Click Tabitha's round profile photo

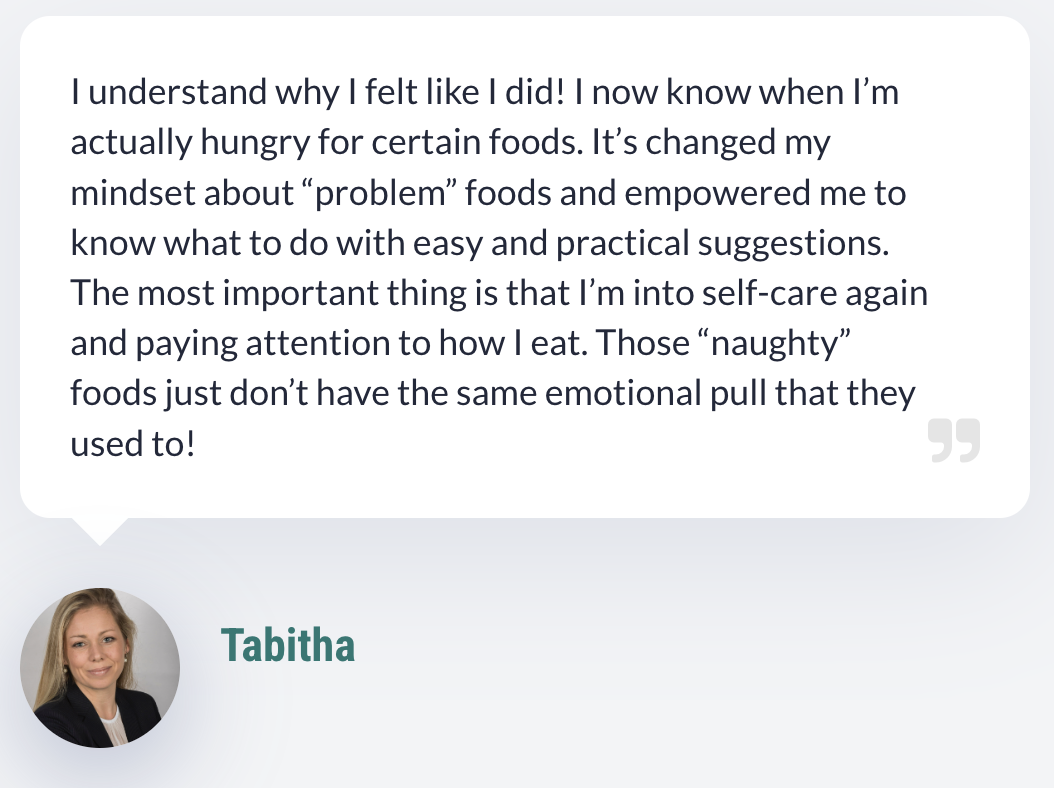100,667
